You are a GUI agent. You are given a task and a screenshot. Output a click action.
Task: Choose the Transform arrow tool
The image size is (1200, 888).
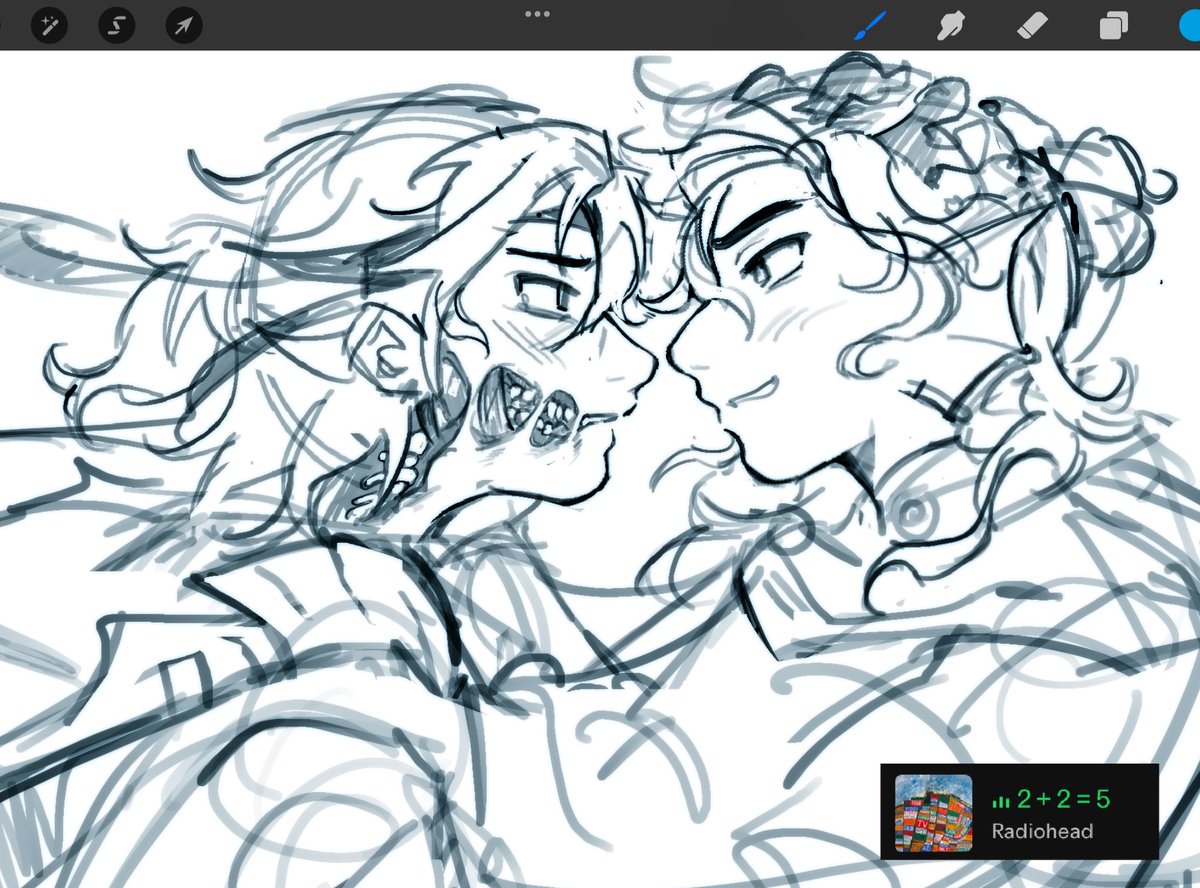(184, 26)
